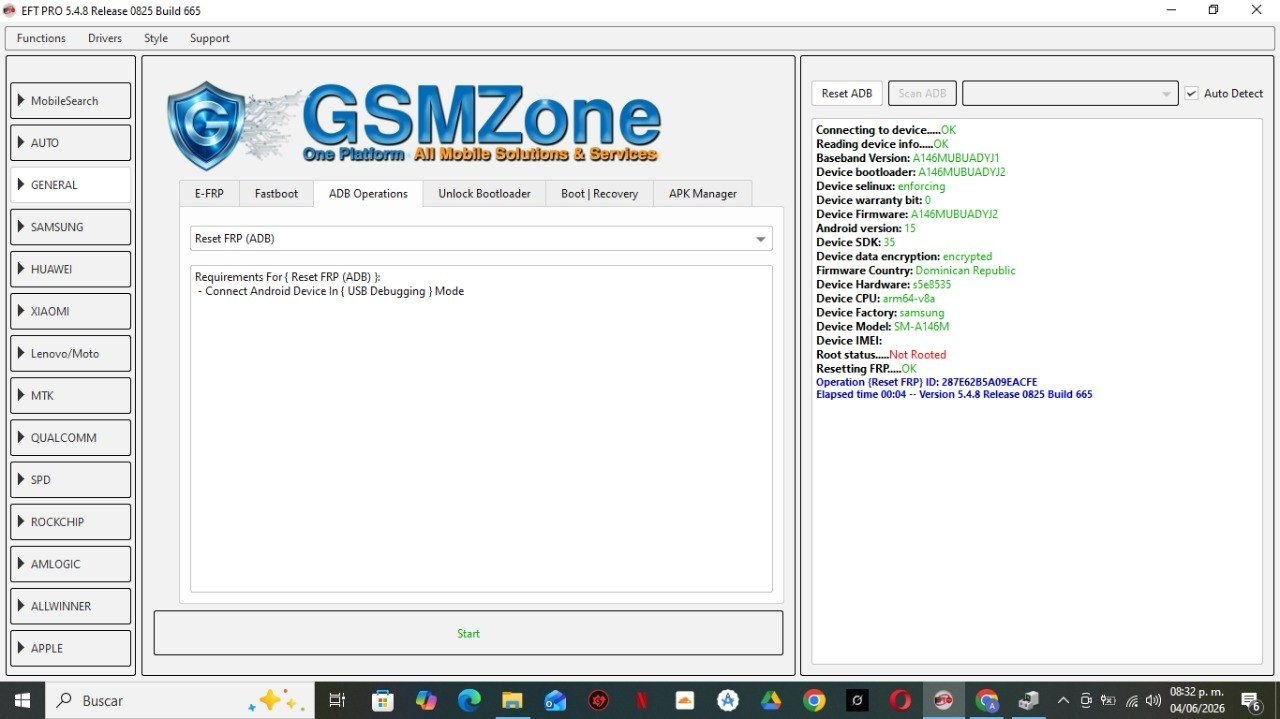Click the log line 'Firmware Country: Dominican Republic'
The height and width of the screenshot is (719, 1280).
coord(916,270)
